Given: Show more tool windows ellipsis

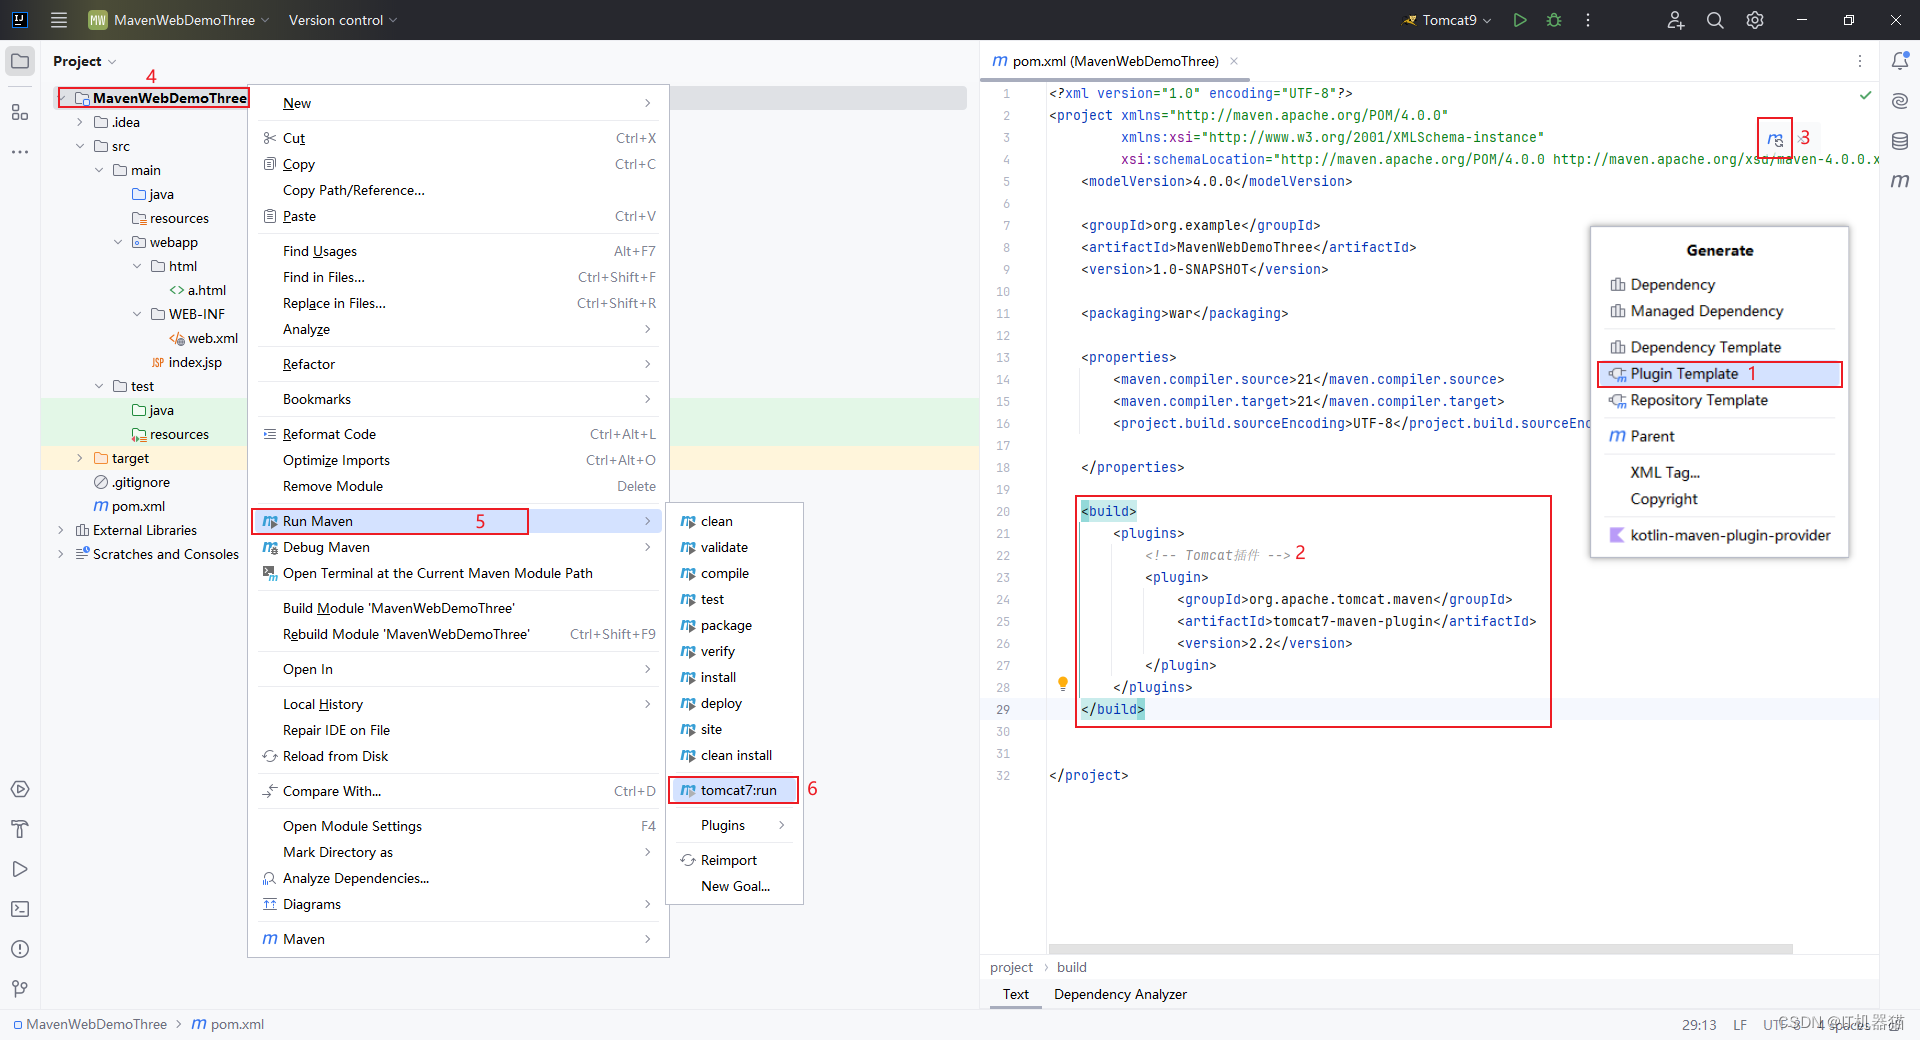Looking at the screenshot, I should [x=20, y=152].
